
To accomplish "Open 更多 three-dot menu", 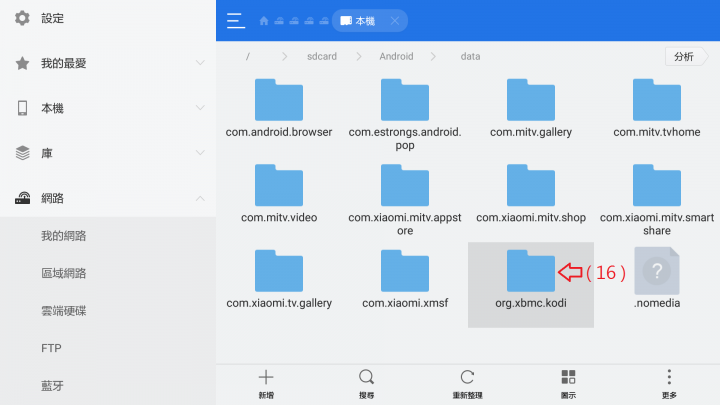I will pos(669,384).
